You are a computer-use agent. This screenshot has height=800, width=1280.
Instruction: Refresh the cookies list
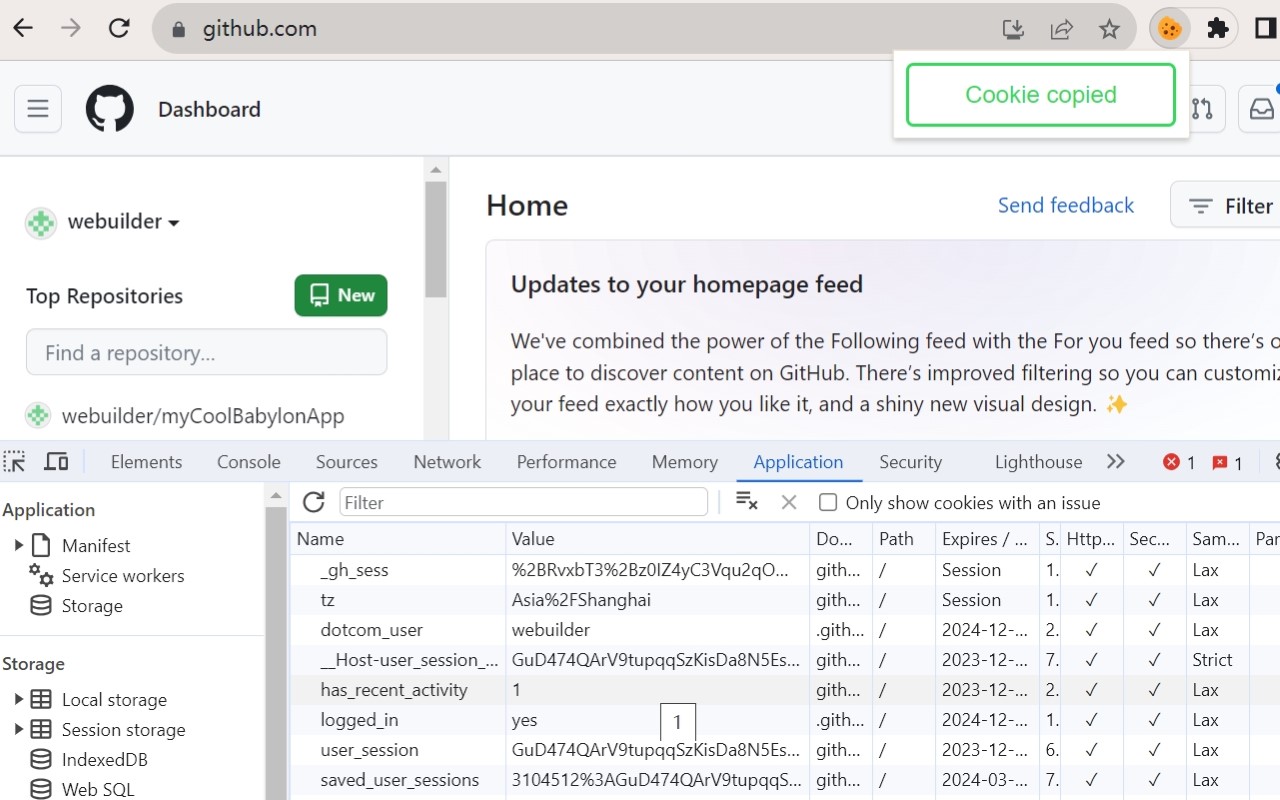(313, 502)
